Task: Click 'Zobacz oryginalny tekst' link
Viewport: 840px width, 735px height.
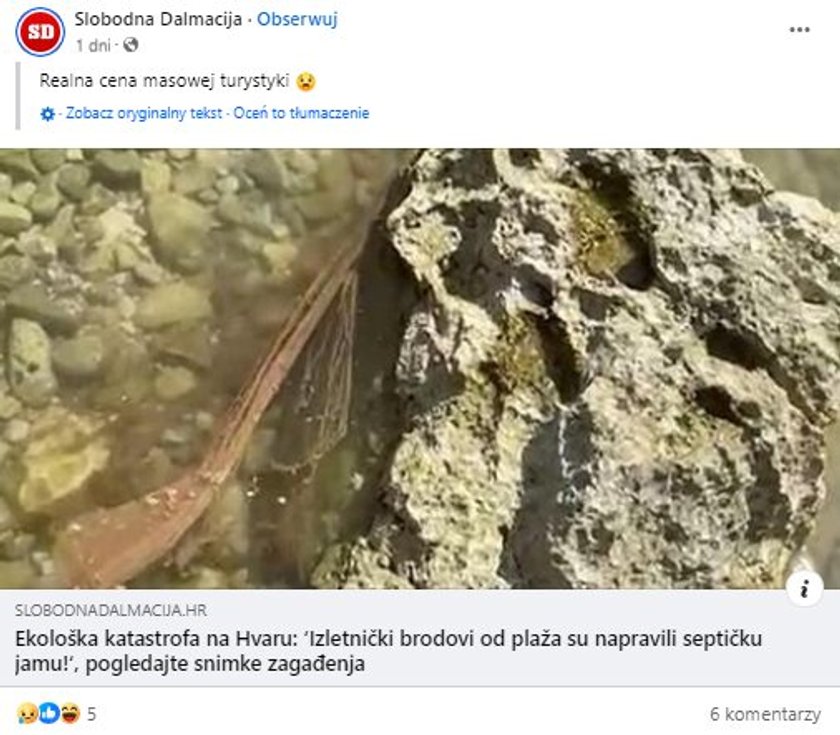Action: point(144,113)
